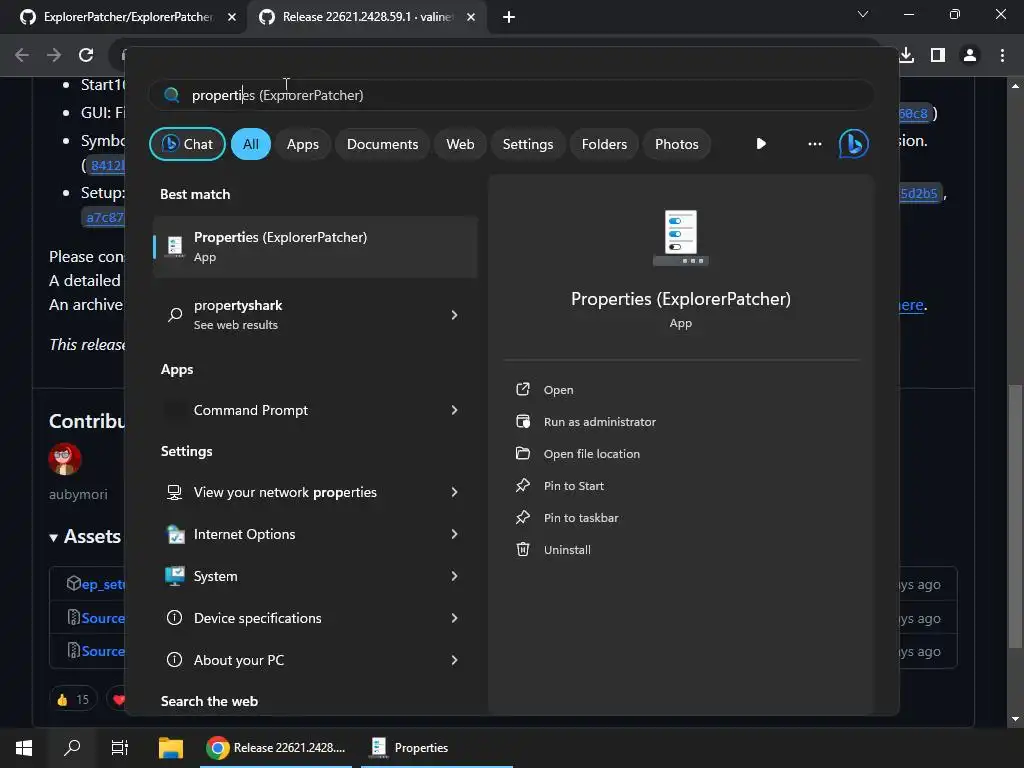Choose Open file location

(x=592, y=454)
